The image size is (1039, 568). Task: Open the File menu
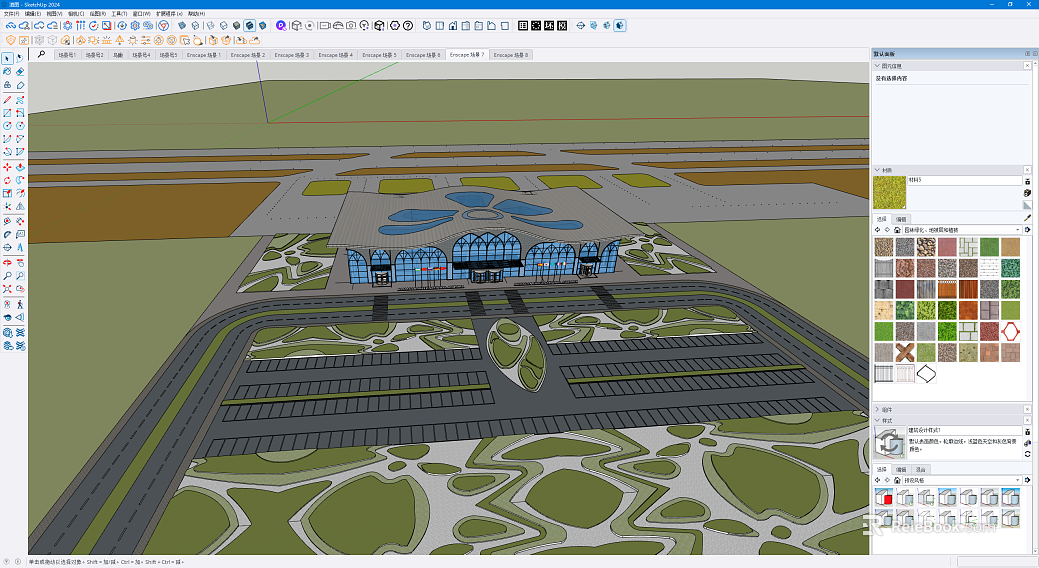[11, 13]
